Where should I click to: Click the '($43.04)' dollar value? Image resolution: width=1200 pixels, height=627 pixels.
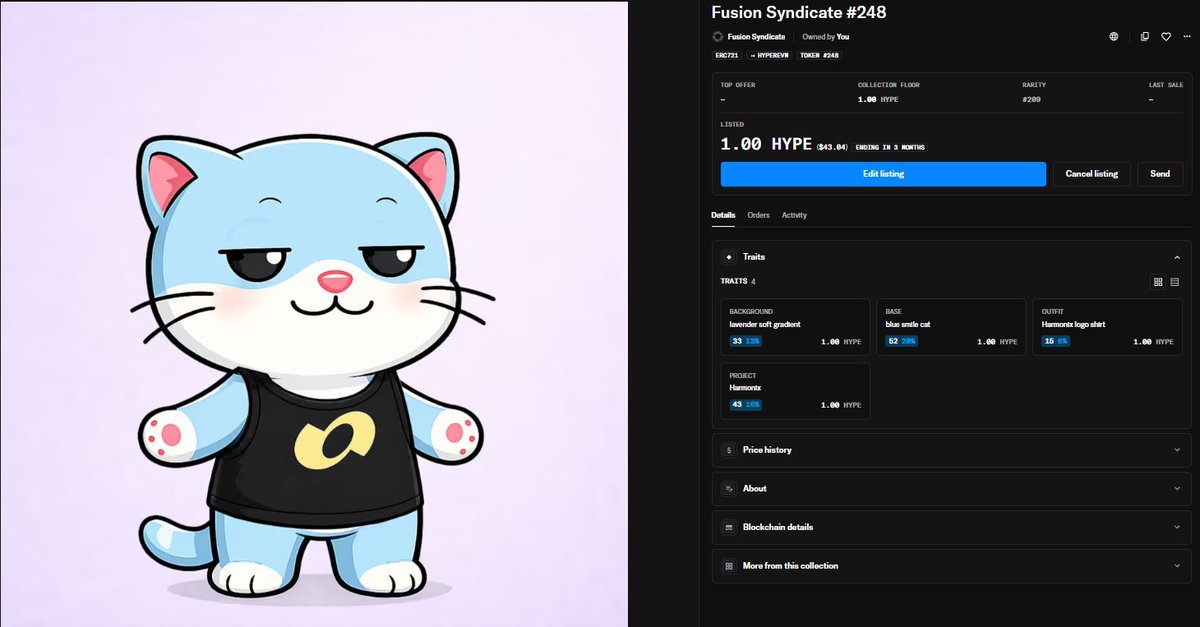(x=832, y=147)
